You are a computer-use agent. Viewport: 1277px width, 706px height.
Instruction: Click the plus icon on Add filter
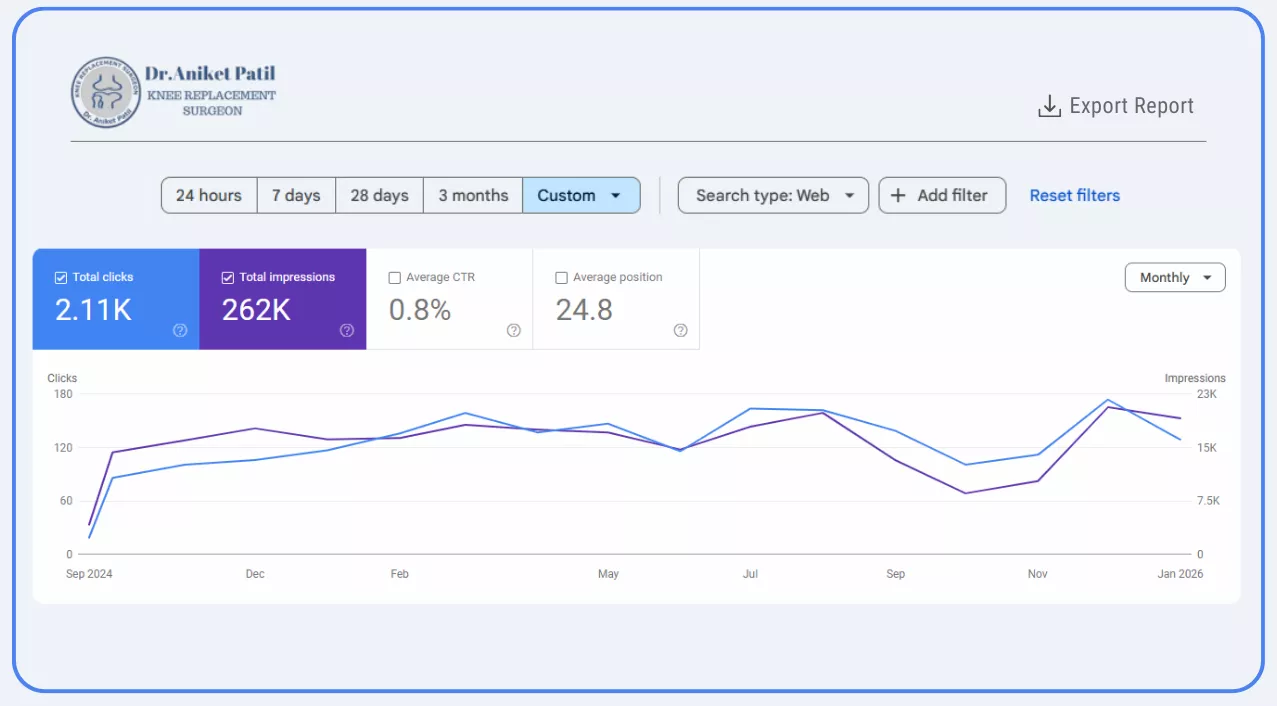[898, 195]
